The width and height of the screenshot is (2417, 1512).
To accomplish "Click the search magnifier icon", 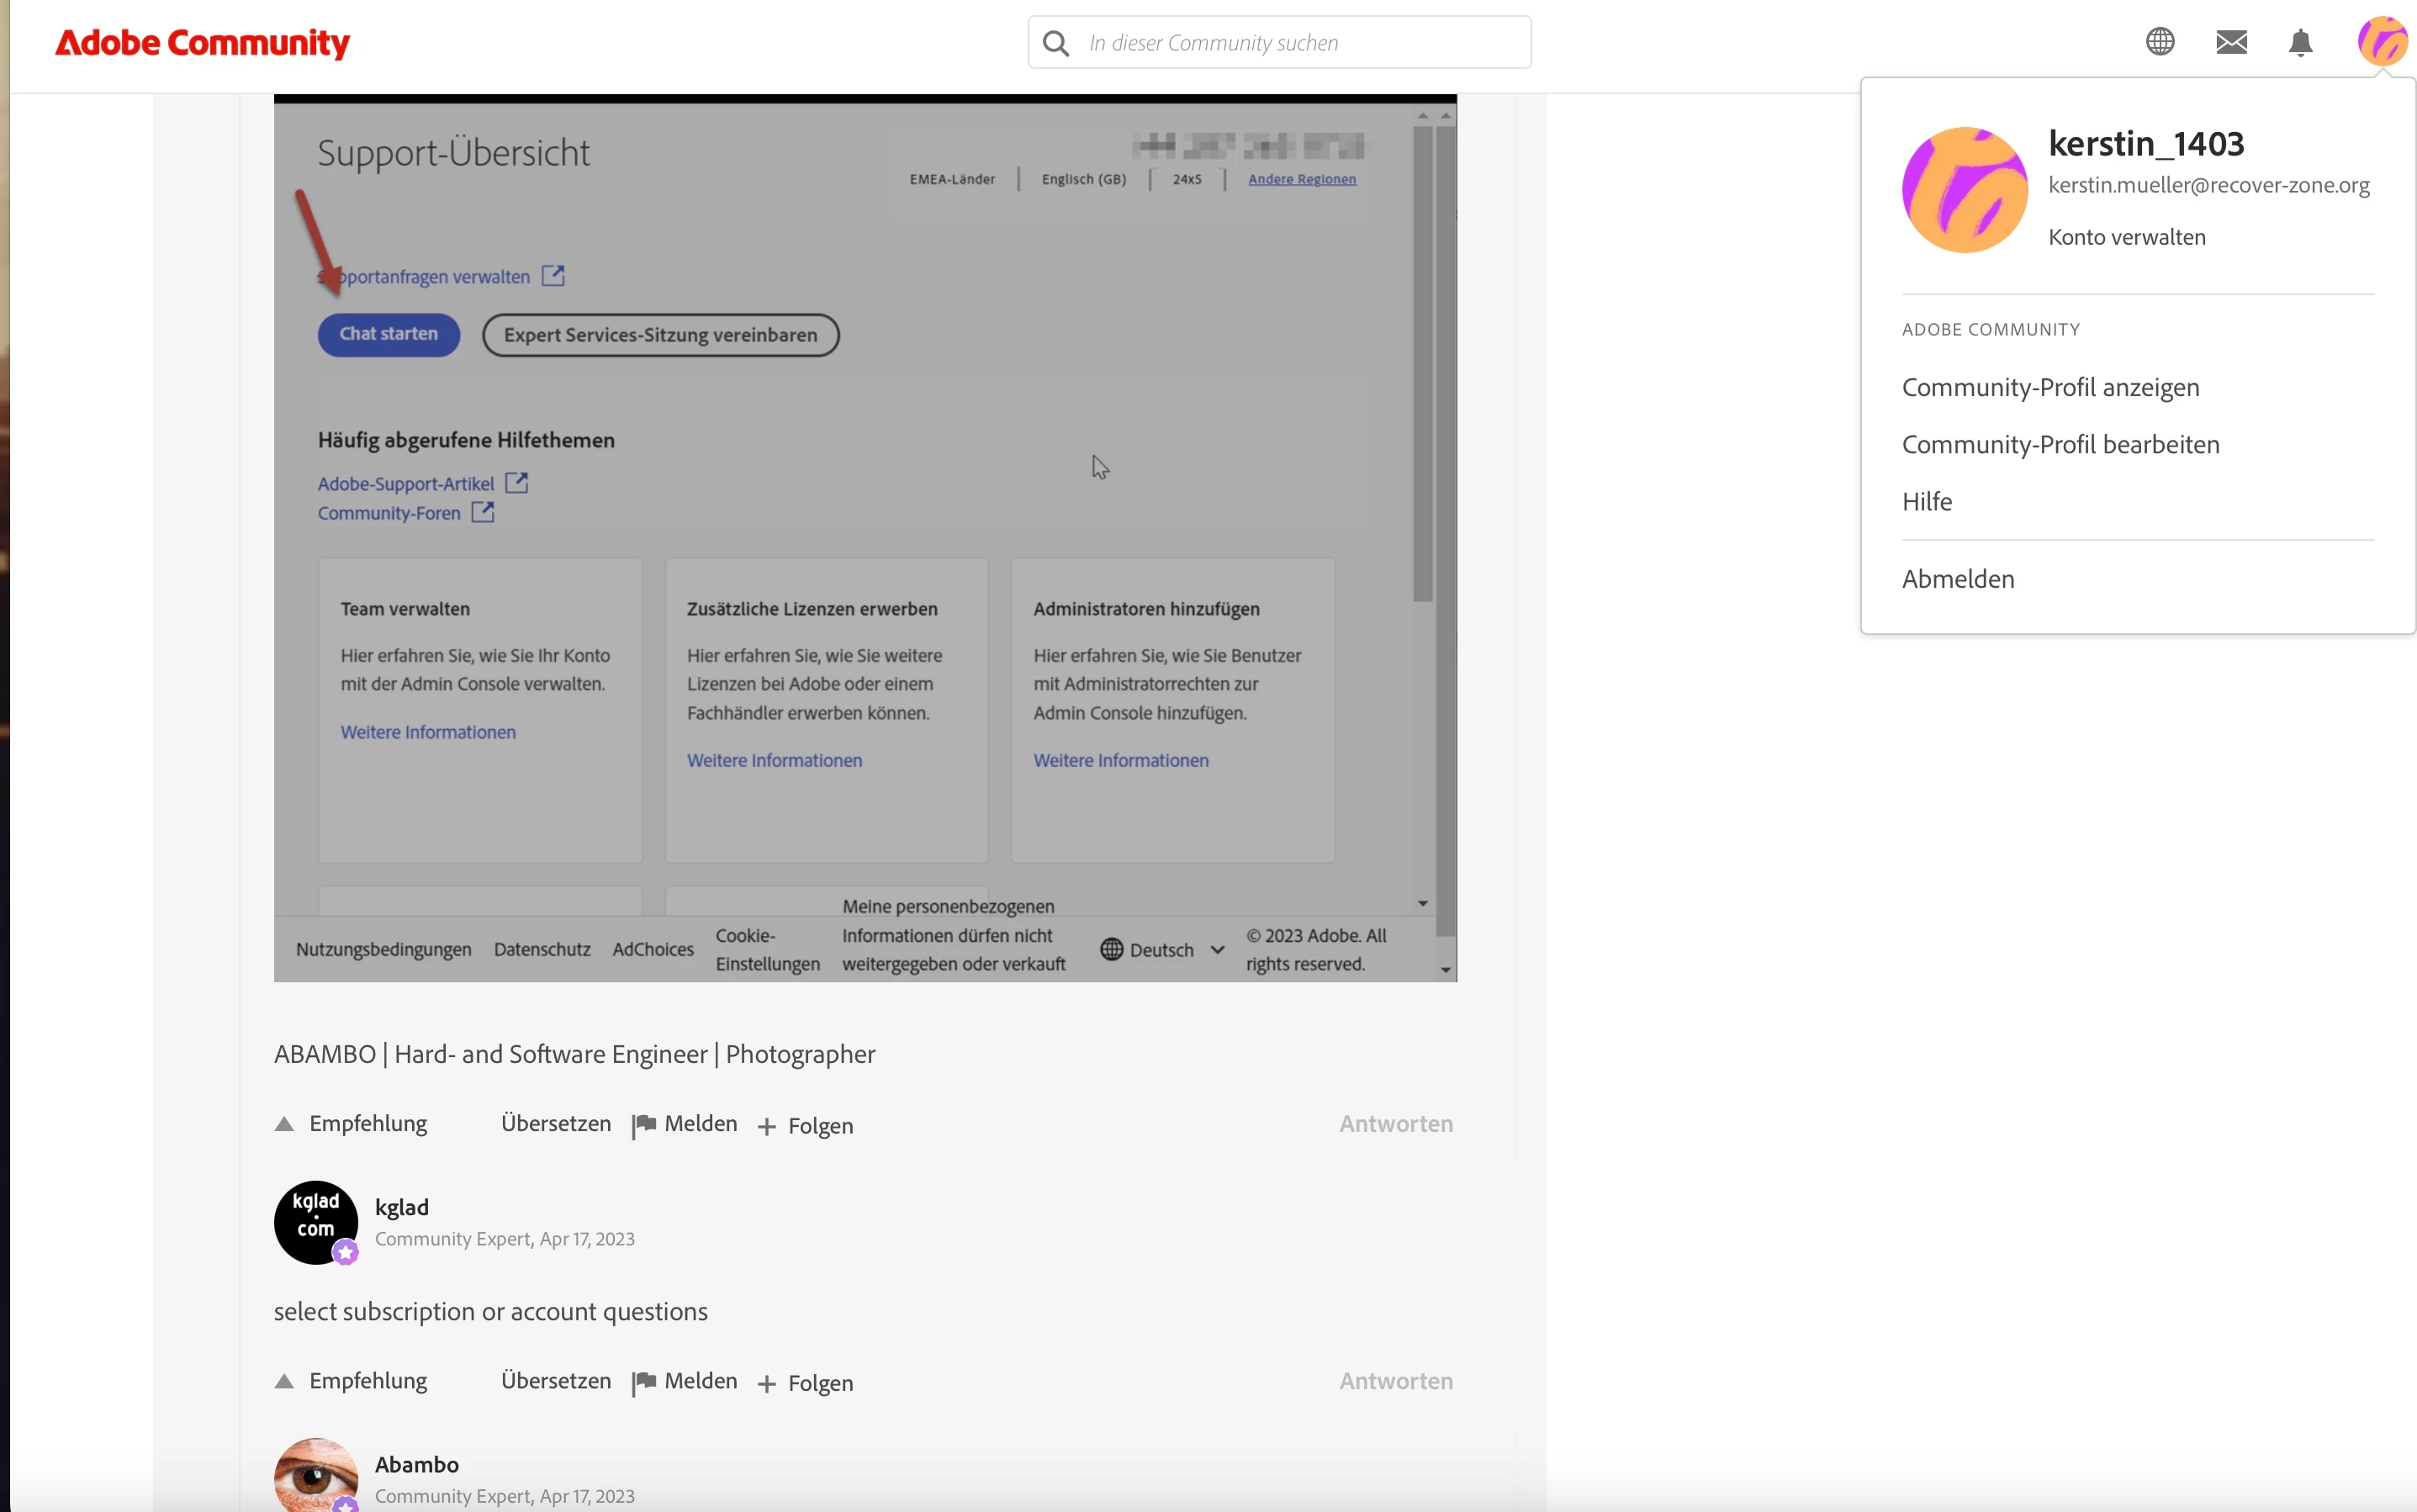I will click(1055, 43).
